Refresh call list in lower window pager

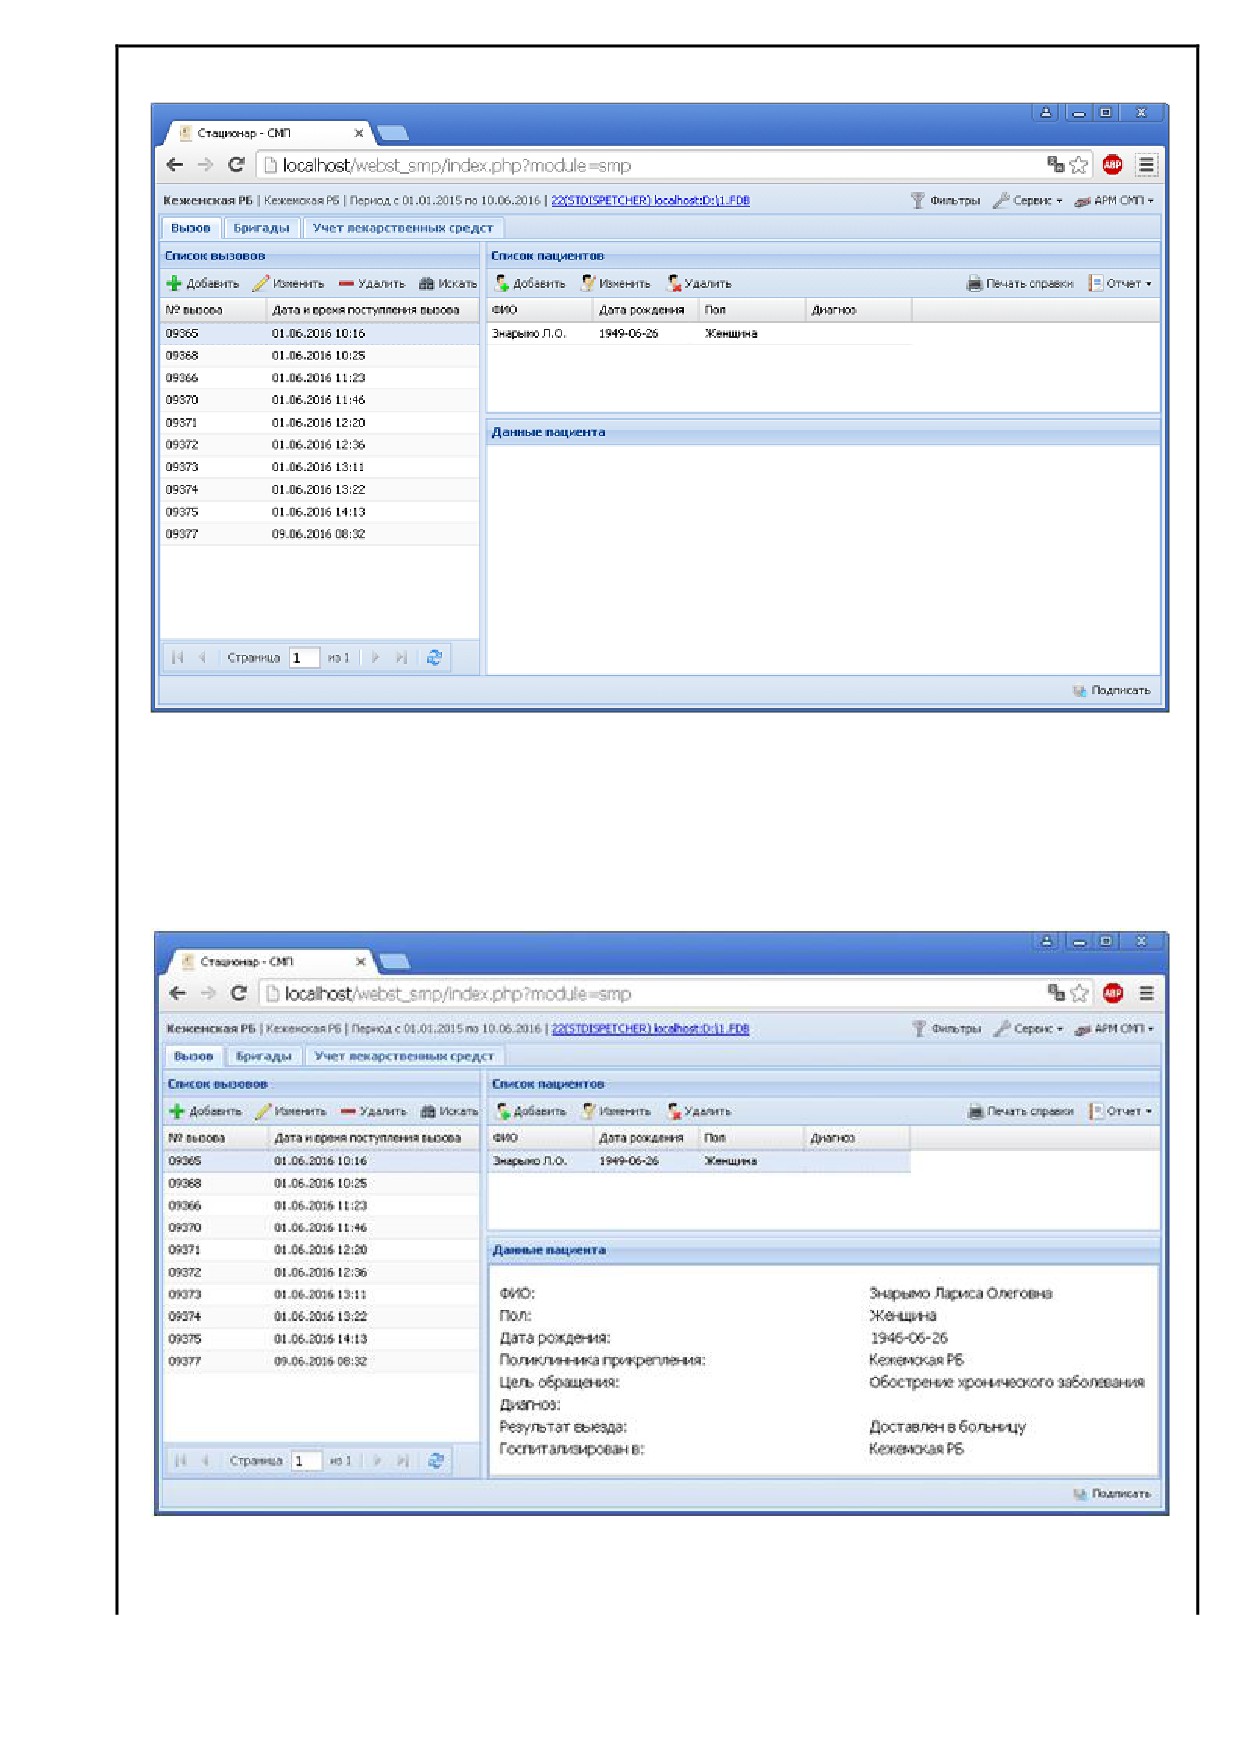[x=436, y=1461]
